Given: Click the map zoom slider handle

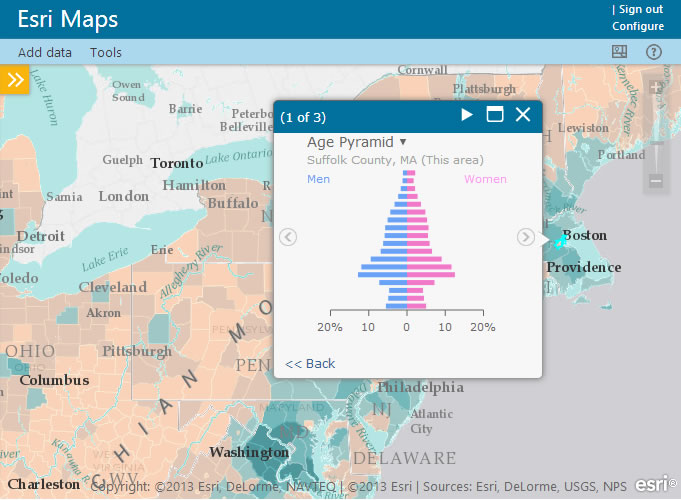Looking at the screenshot, I should click(x=656, y=144).
